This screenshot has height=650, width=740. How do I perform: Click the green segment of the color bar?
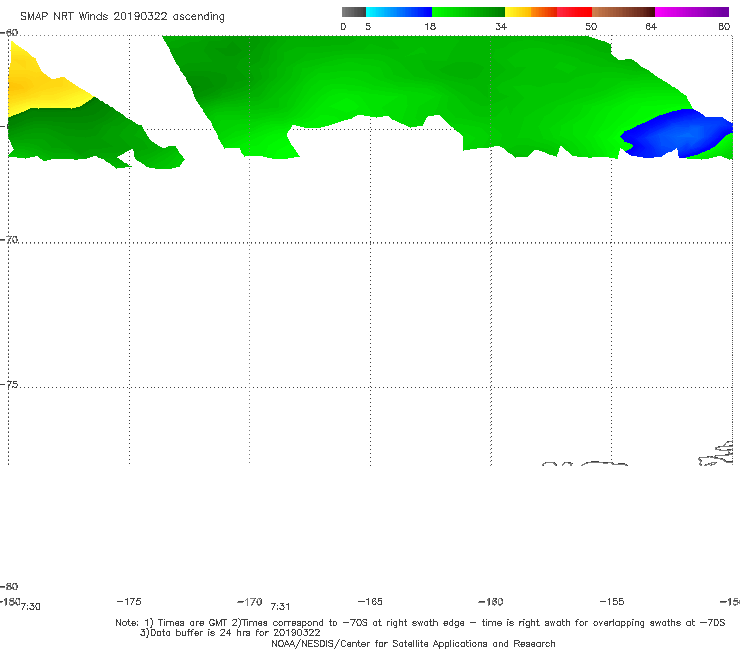click(468, 12)
